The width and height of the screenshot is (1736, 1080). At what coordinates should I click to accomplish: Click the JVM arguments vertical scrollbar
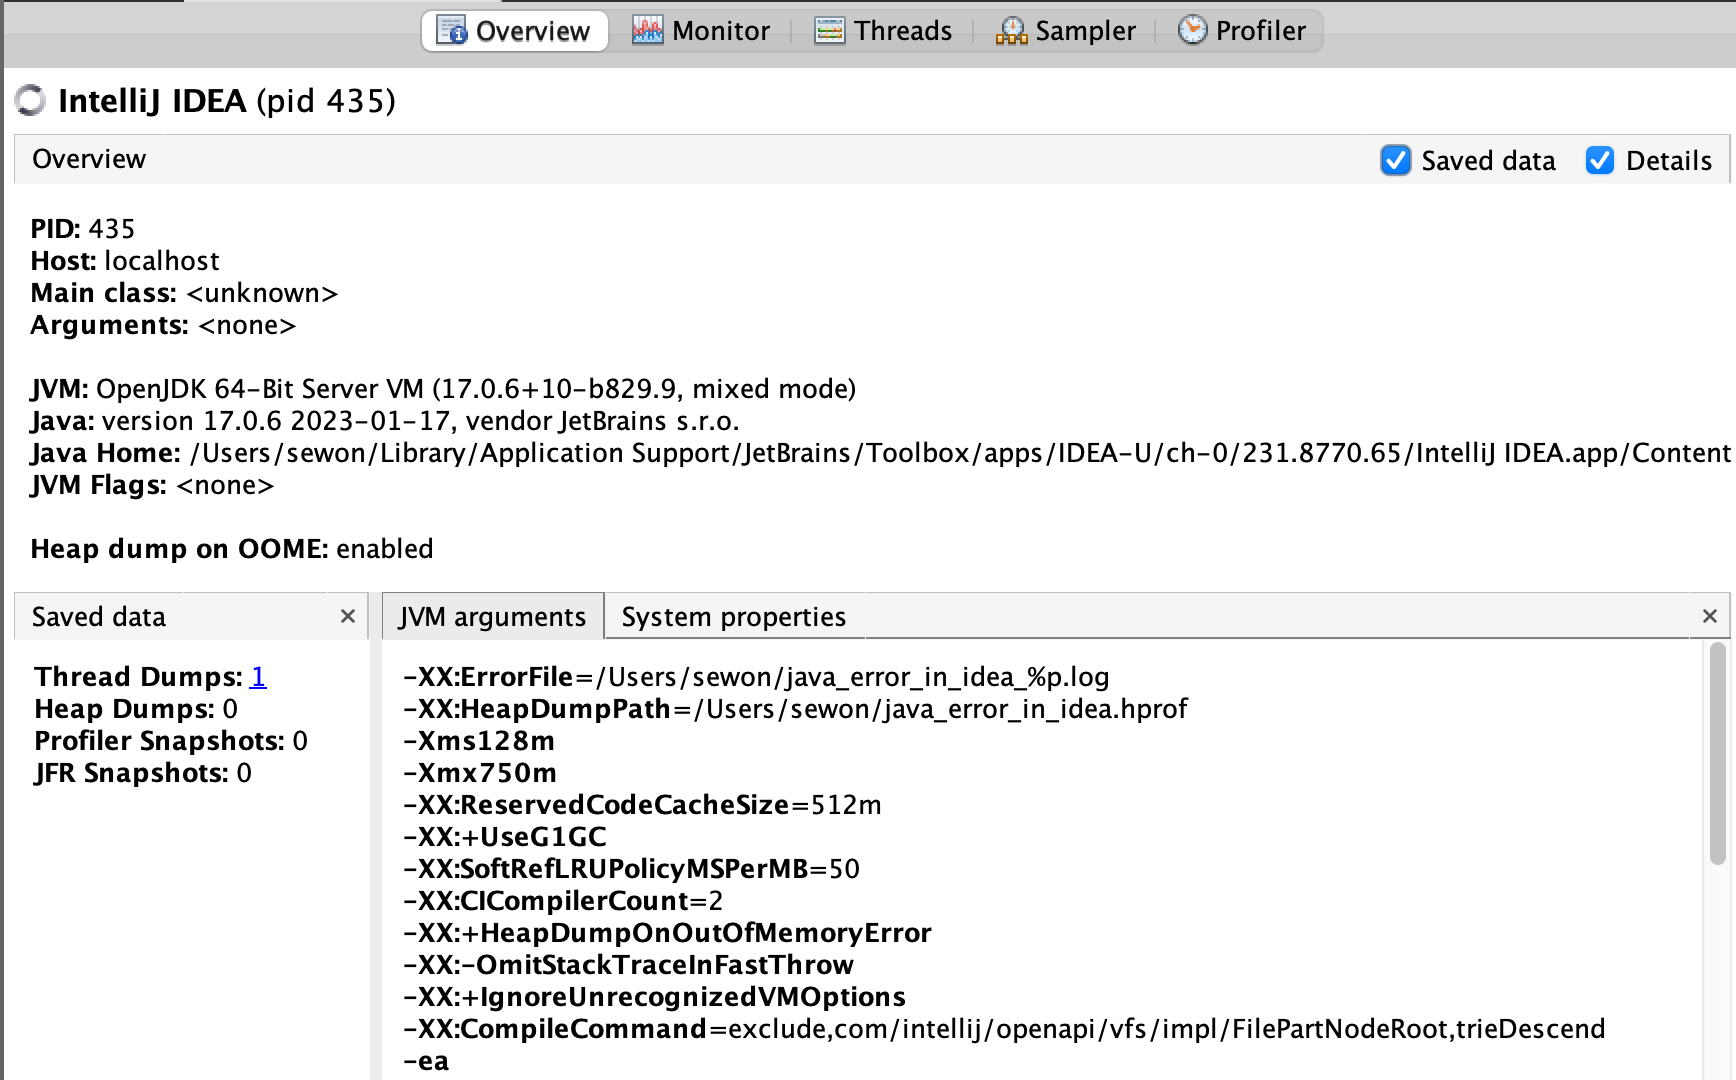1717,754
